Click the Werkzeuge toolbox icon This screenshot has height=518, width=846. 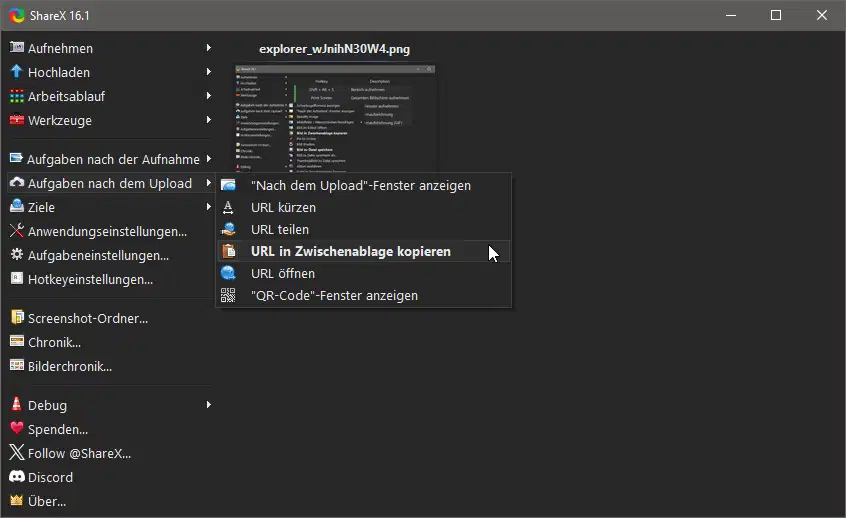coord(17,120)
